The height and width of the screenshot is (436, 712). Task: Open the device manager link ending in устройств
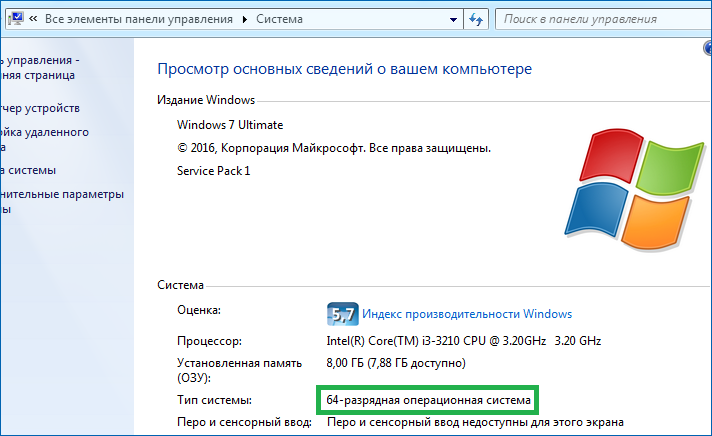(x=40, y=108)
